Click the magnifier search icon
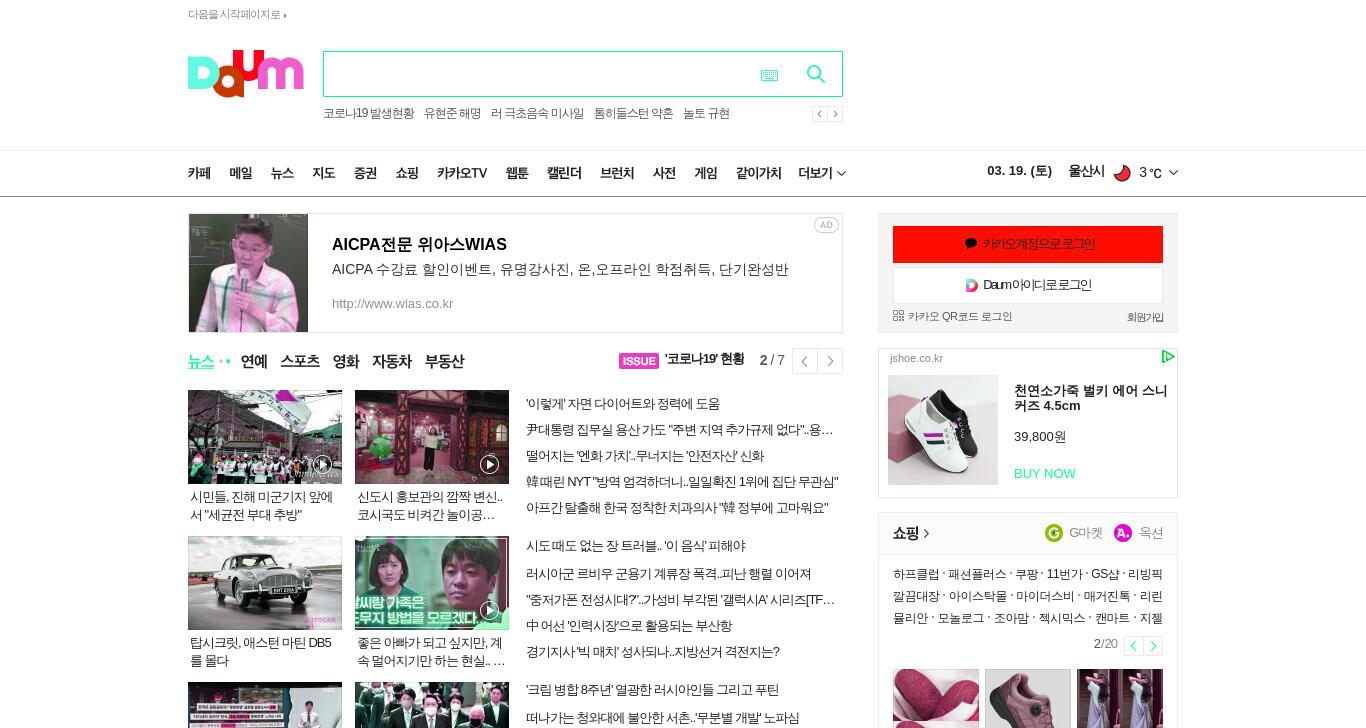The width and height of the screenshot is (1366, 728). (816, 74)
